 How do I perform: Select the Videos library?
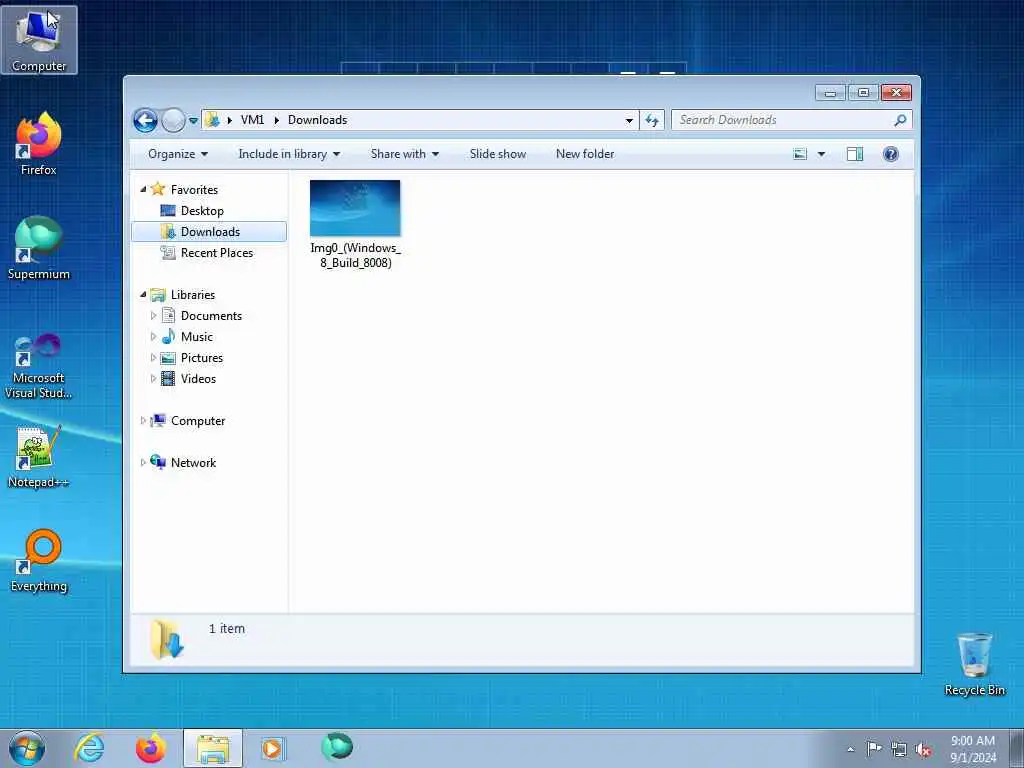coord(198,379)
